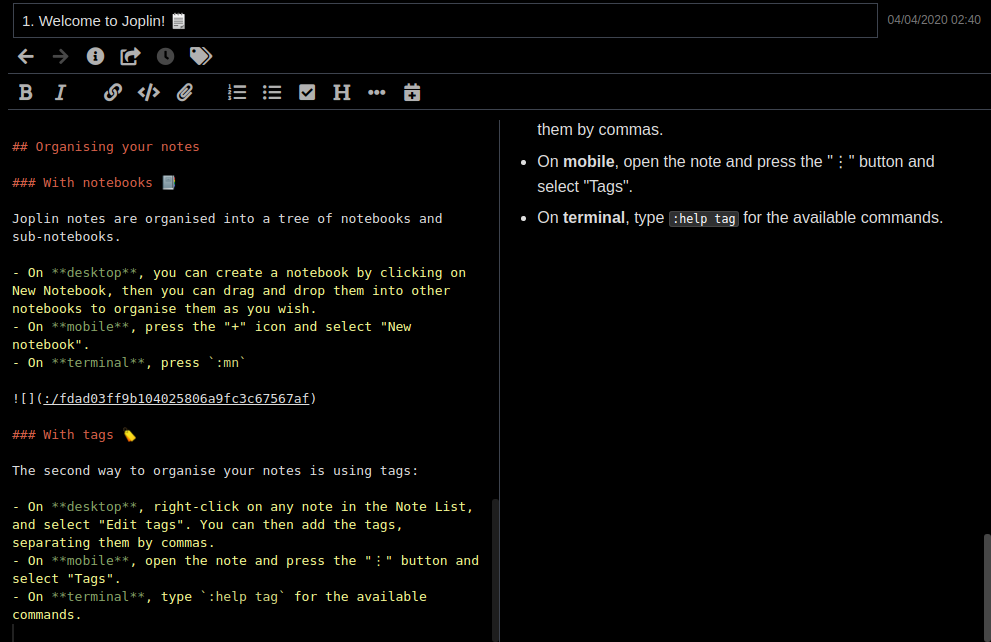Open the tags editor icon

(x=201, y=56)
